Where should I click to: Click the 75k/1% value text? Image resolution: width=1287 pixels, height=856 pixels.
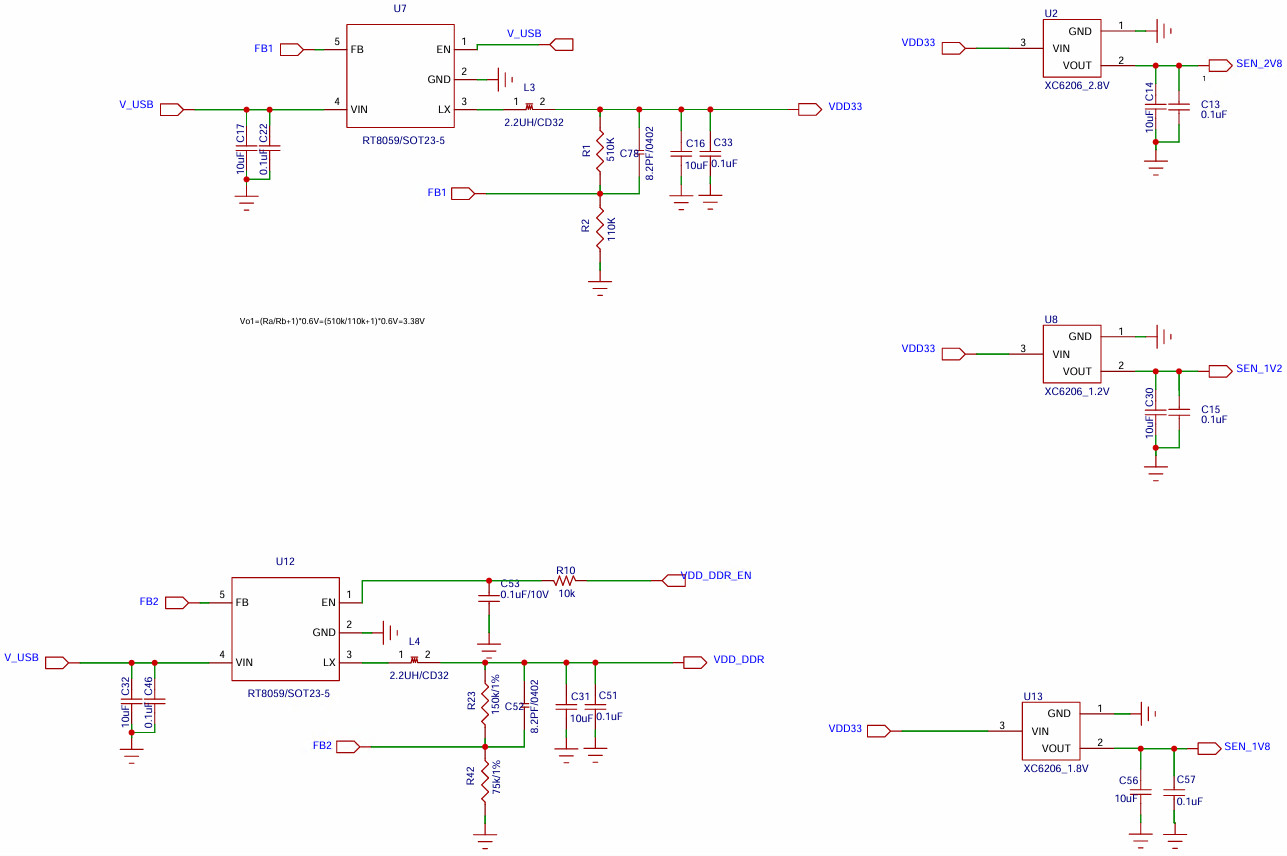[496, 777]
